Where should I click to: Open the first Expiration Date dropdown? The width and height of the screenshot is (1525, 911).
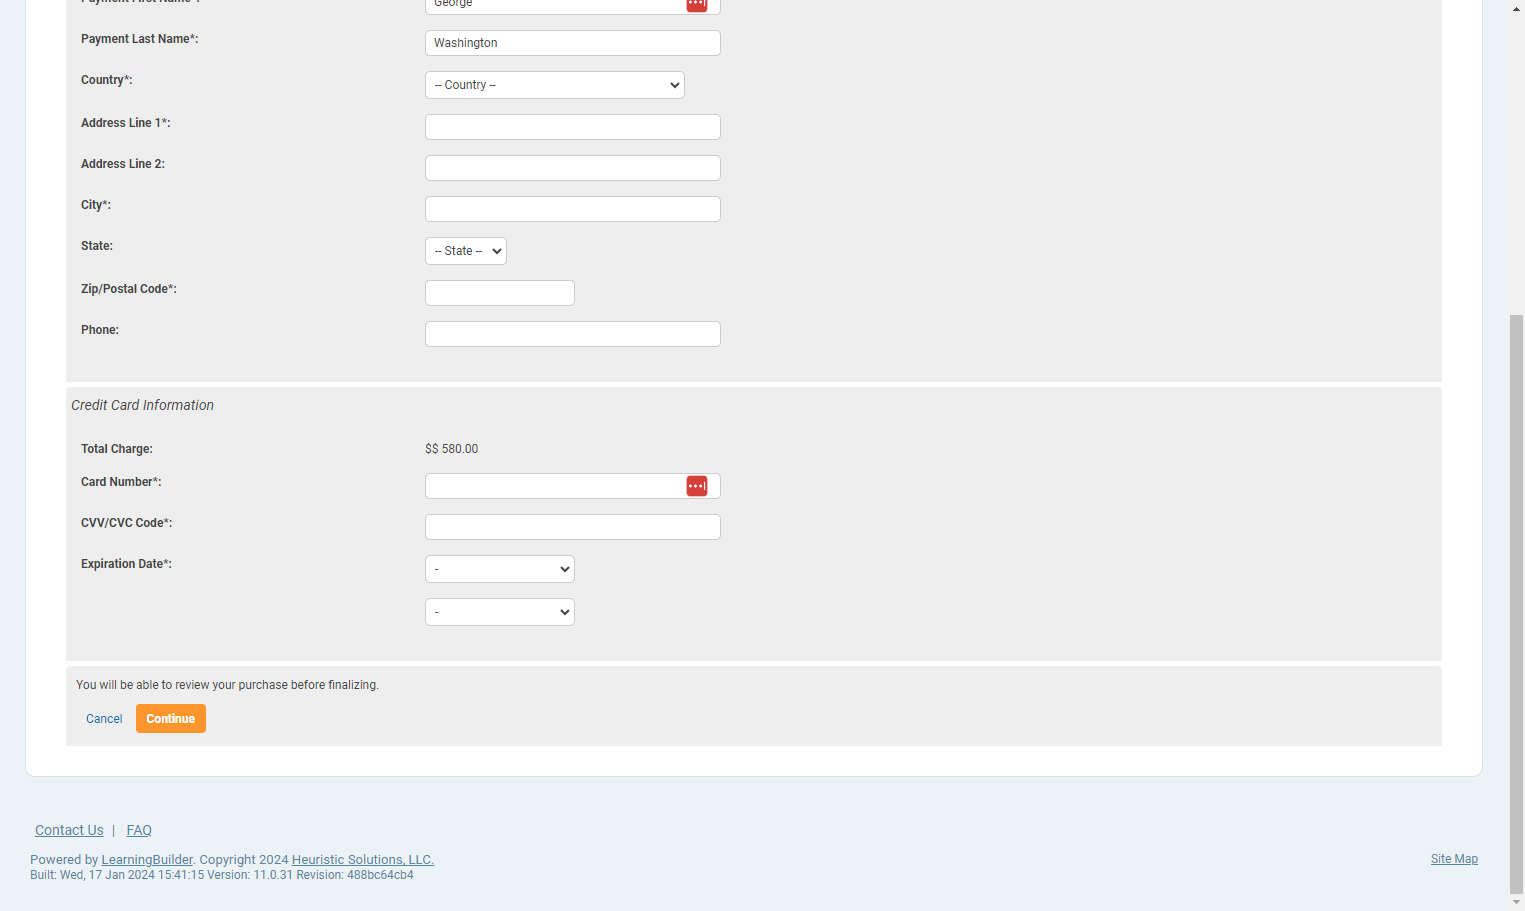pyautogui.click(x=500, y=569)
